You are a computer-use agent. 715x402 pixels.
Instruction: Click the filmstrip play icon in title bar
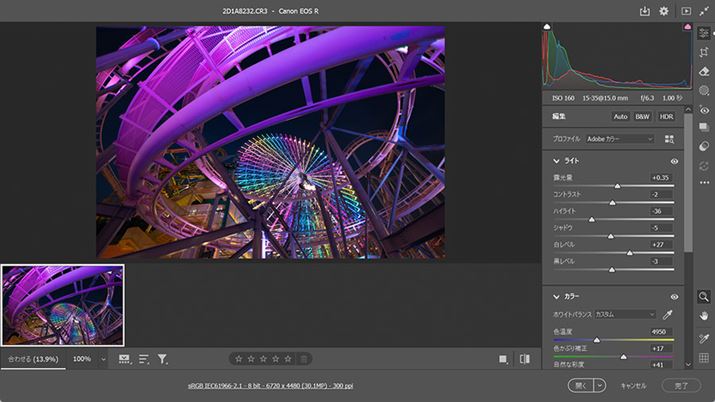click(686, 11)
